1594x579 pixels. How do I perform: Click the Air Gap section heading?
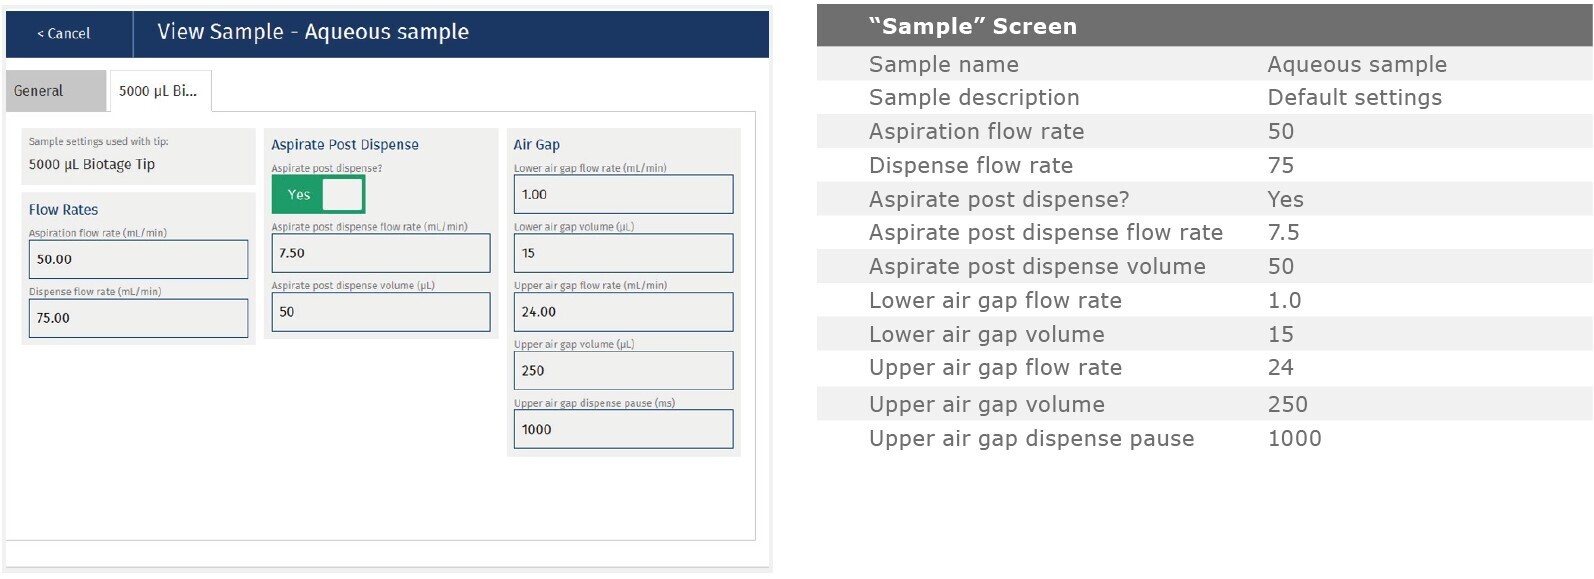click(536, 145)
